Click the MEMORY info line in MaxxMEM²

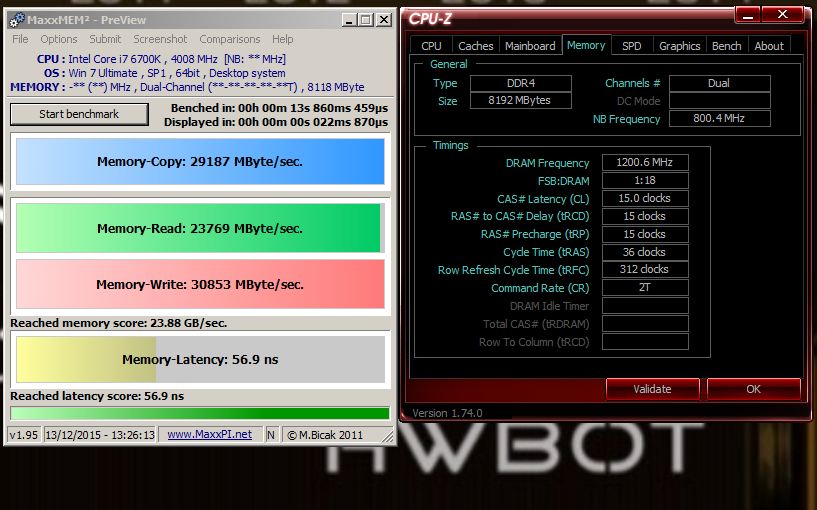click(188, 87)
